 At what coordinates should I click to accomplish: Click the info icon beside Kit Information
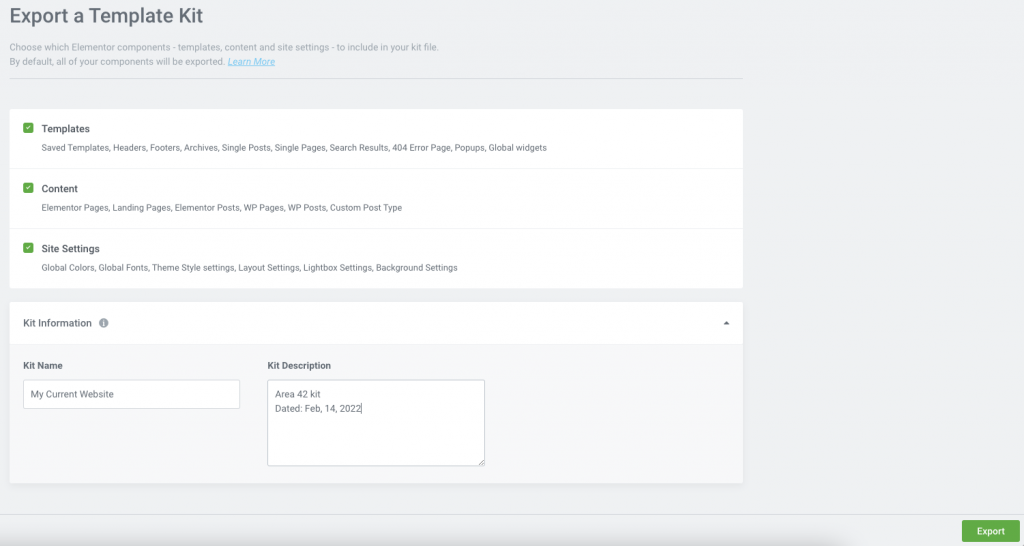tap(104, 323)
